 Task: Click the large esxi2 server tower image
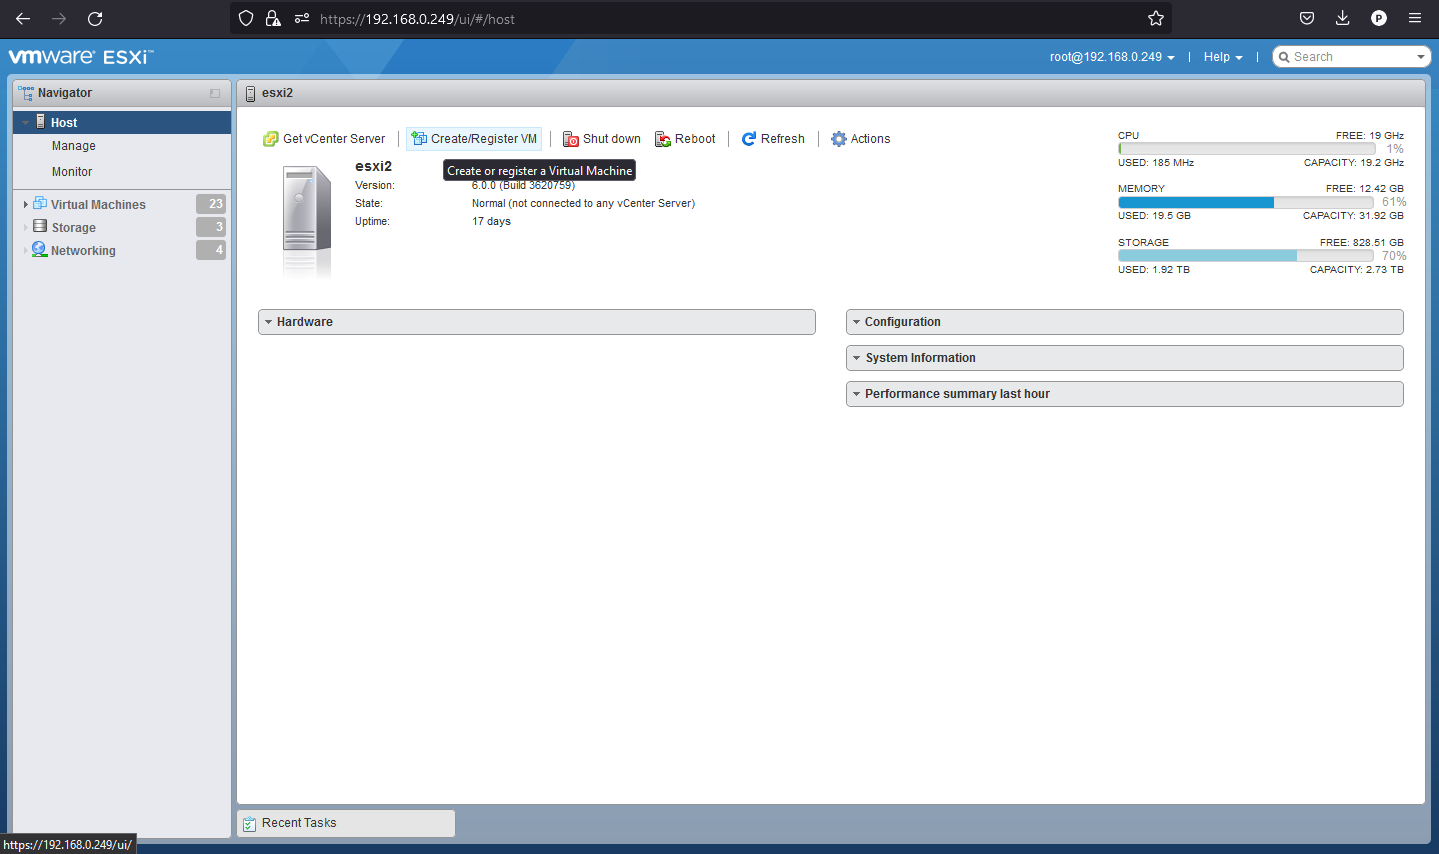pyautogui.click(x=307, y=221)
